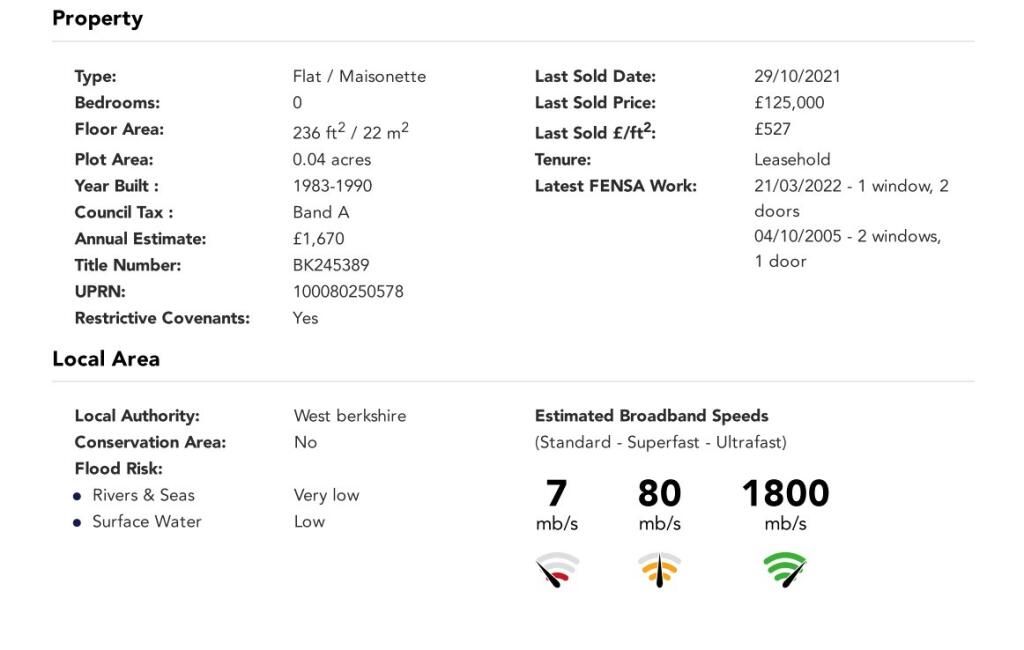The height and width of the screenshot is (650, 1024).
Task: Click the Surface Water bullet point
Action: pyautogui.click(x=77, y=523)
